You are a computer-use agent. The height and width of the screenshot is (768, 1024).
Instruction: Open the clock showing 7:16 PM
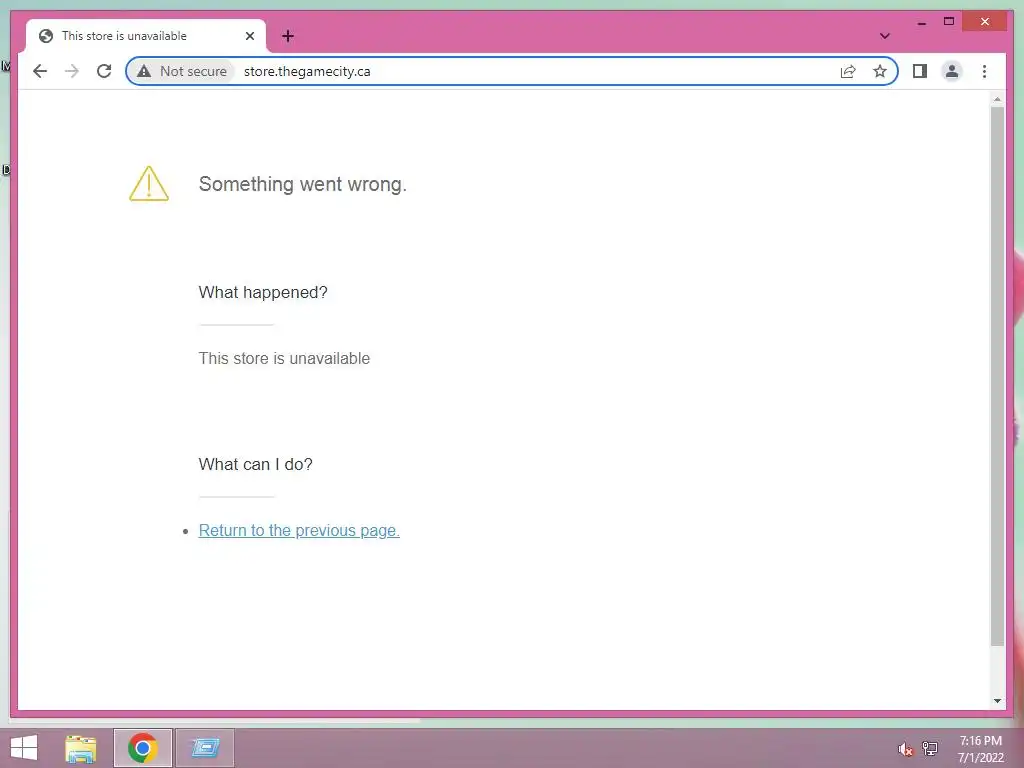point(980,749)
